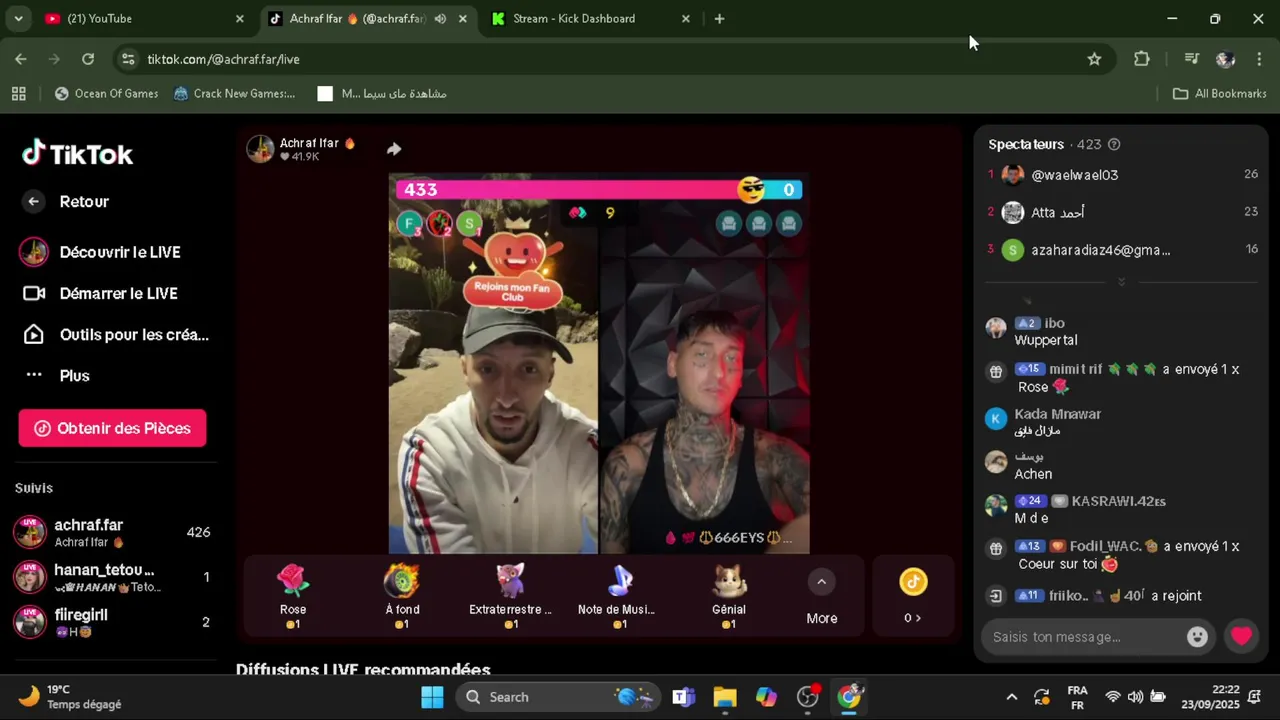This screenshot has width=1280, height=720.
Task: Reload the page
Action: 88,59
